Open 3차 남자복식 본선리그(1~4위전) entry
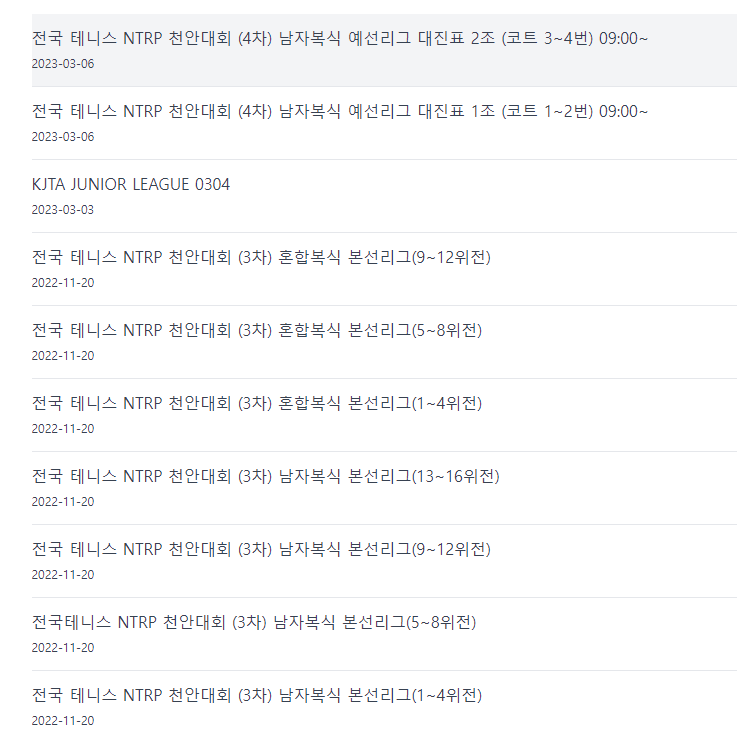 [x=257, y=695]
